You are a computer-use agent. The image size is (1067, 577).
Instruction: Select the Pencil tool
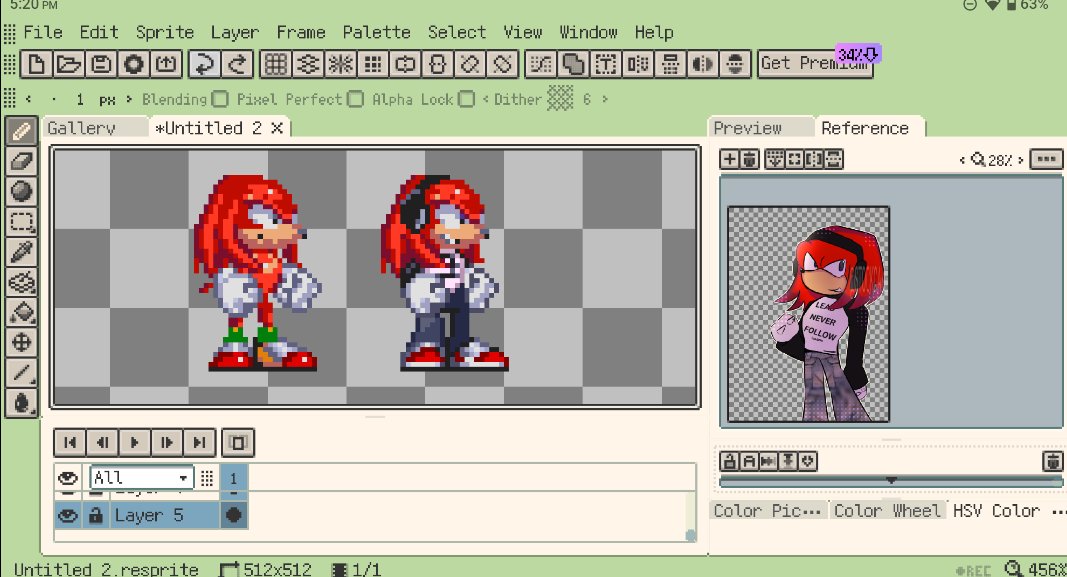(x=21, y=131)
